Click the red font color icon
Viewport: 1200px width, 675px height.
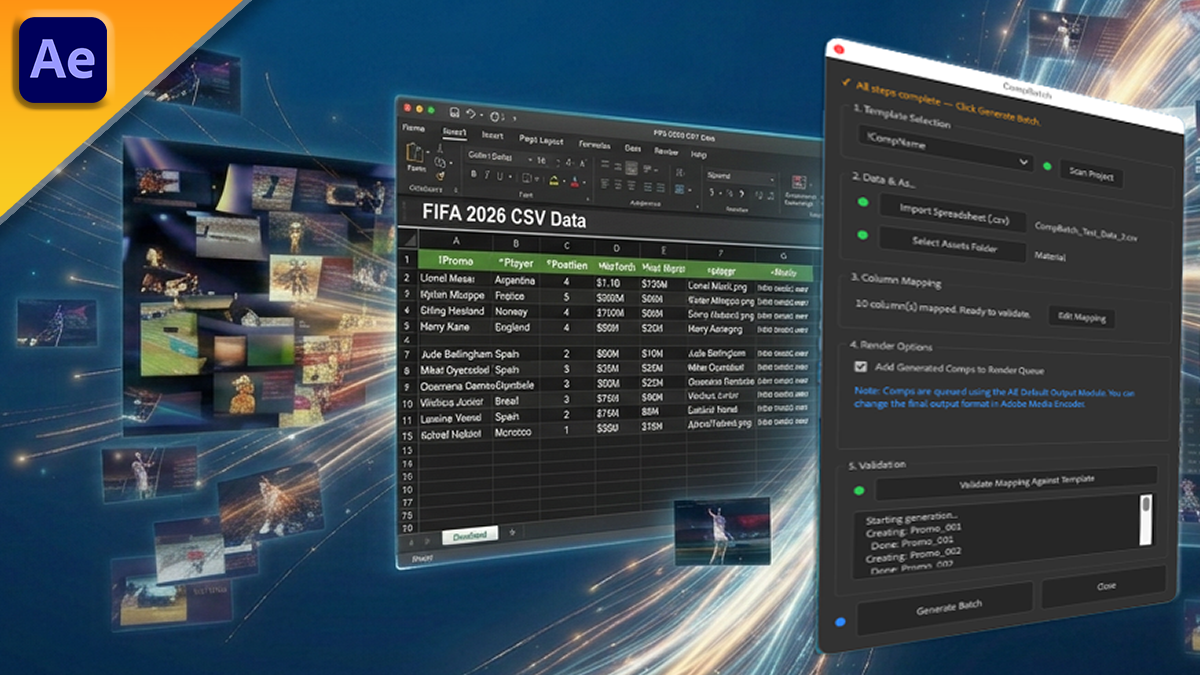click(x=575, y=181)
